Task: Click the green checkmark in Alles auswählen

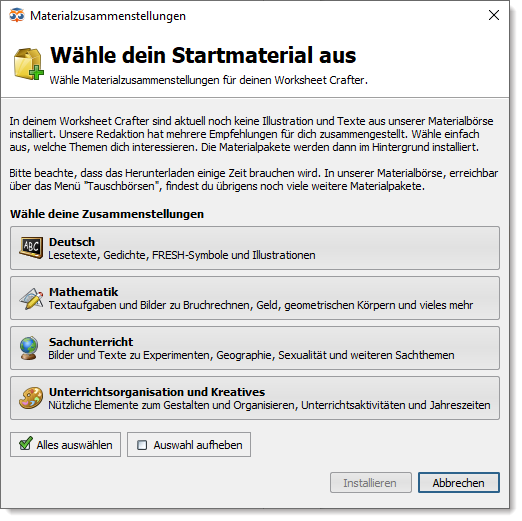Action: click(26, 444)
